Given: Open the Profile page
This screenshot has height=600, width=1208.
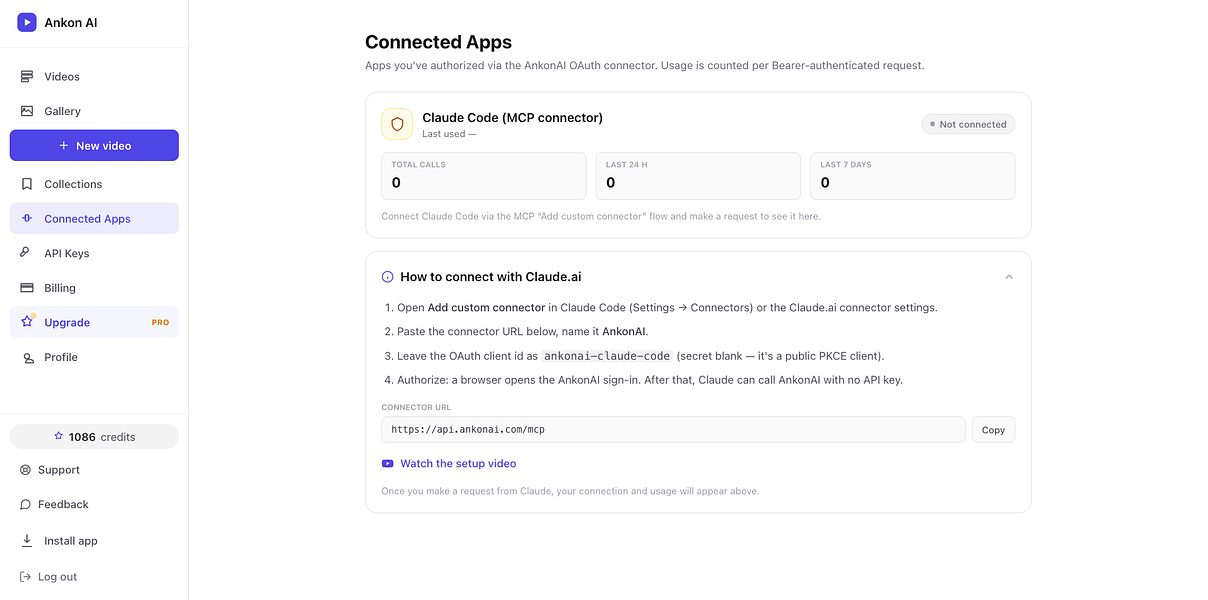Looking at the screenshot, I should tap(94, 357).
